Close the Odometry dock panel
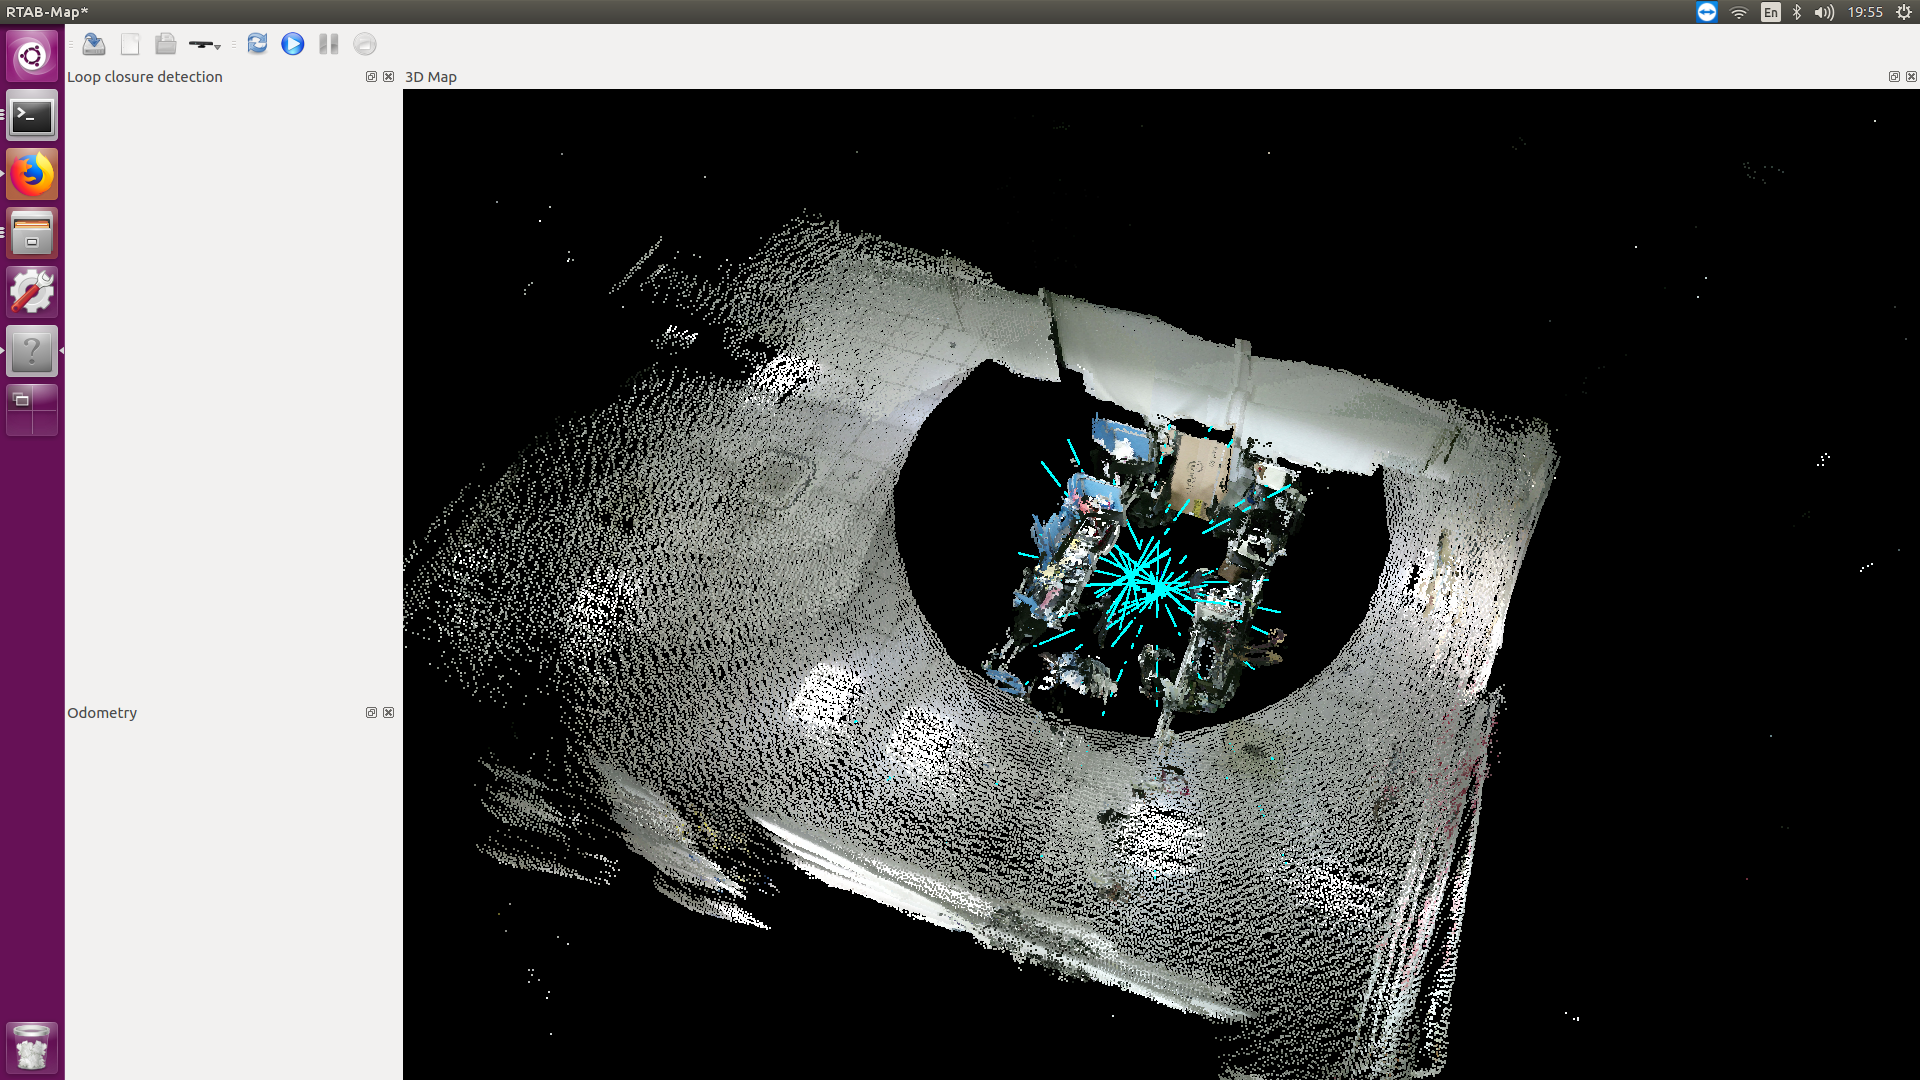Screen dimensions: 1920x1080 [389, 713]
